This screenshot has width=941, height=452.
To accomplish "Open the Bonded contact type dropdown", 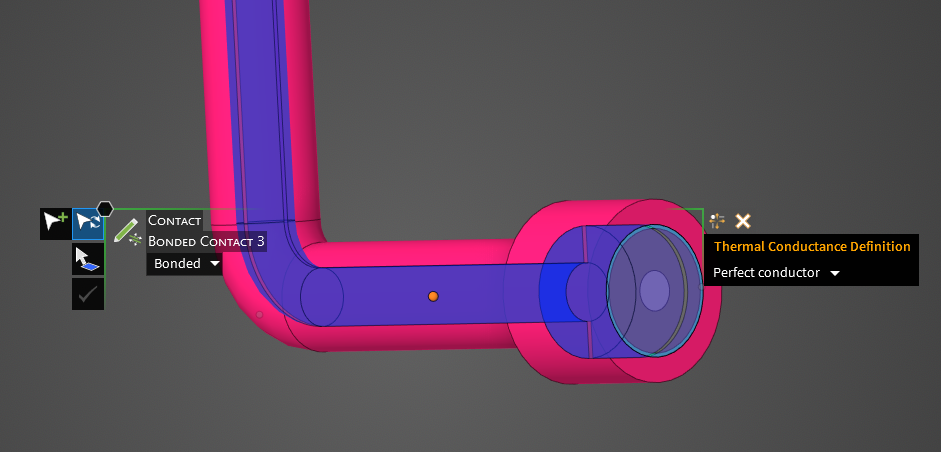I will pyautogui.click(x=186, y=264).
